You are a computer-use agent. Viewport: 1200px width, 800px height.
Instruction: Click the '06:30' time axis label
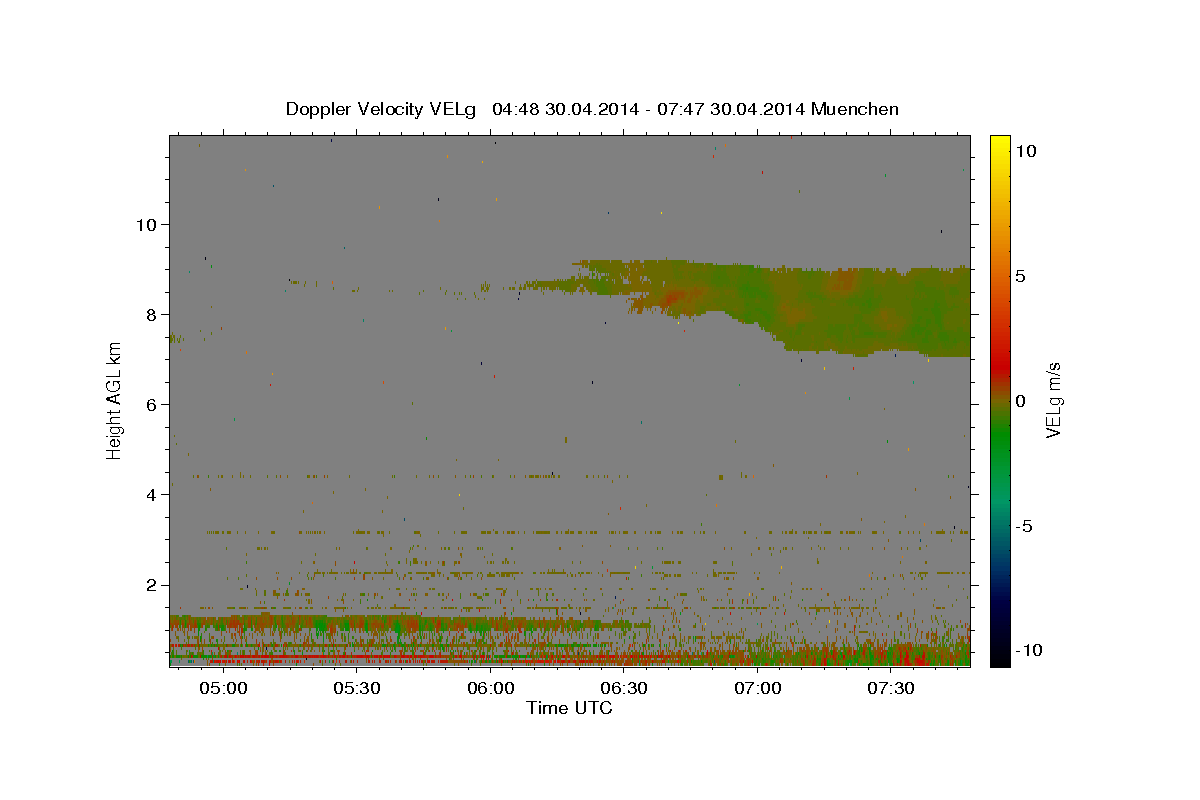tap(625, 688)
